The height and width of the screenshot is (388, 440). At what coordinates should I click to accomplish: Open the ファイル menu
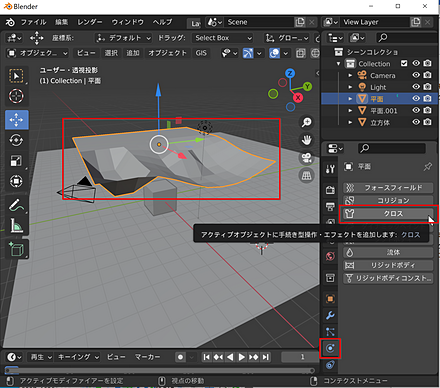coord(33,22)
